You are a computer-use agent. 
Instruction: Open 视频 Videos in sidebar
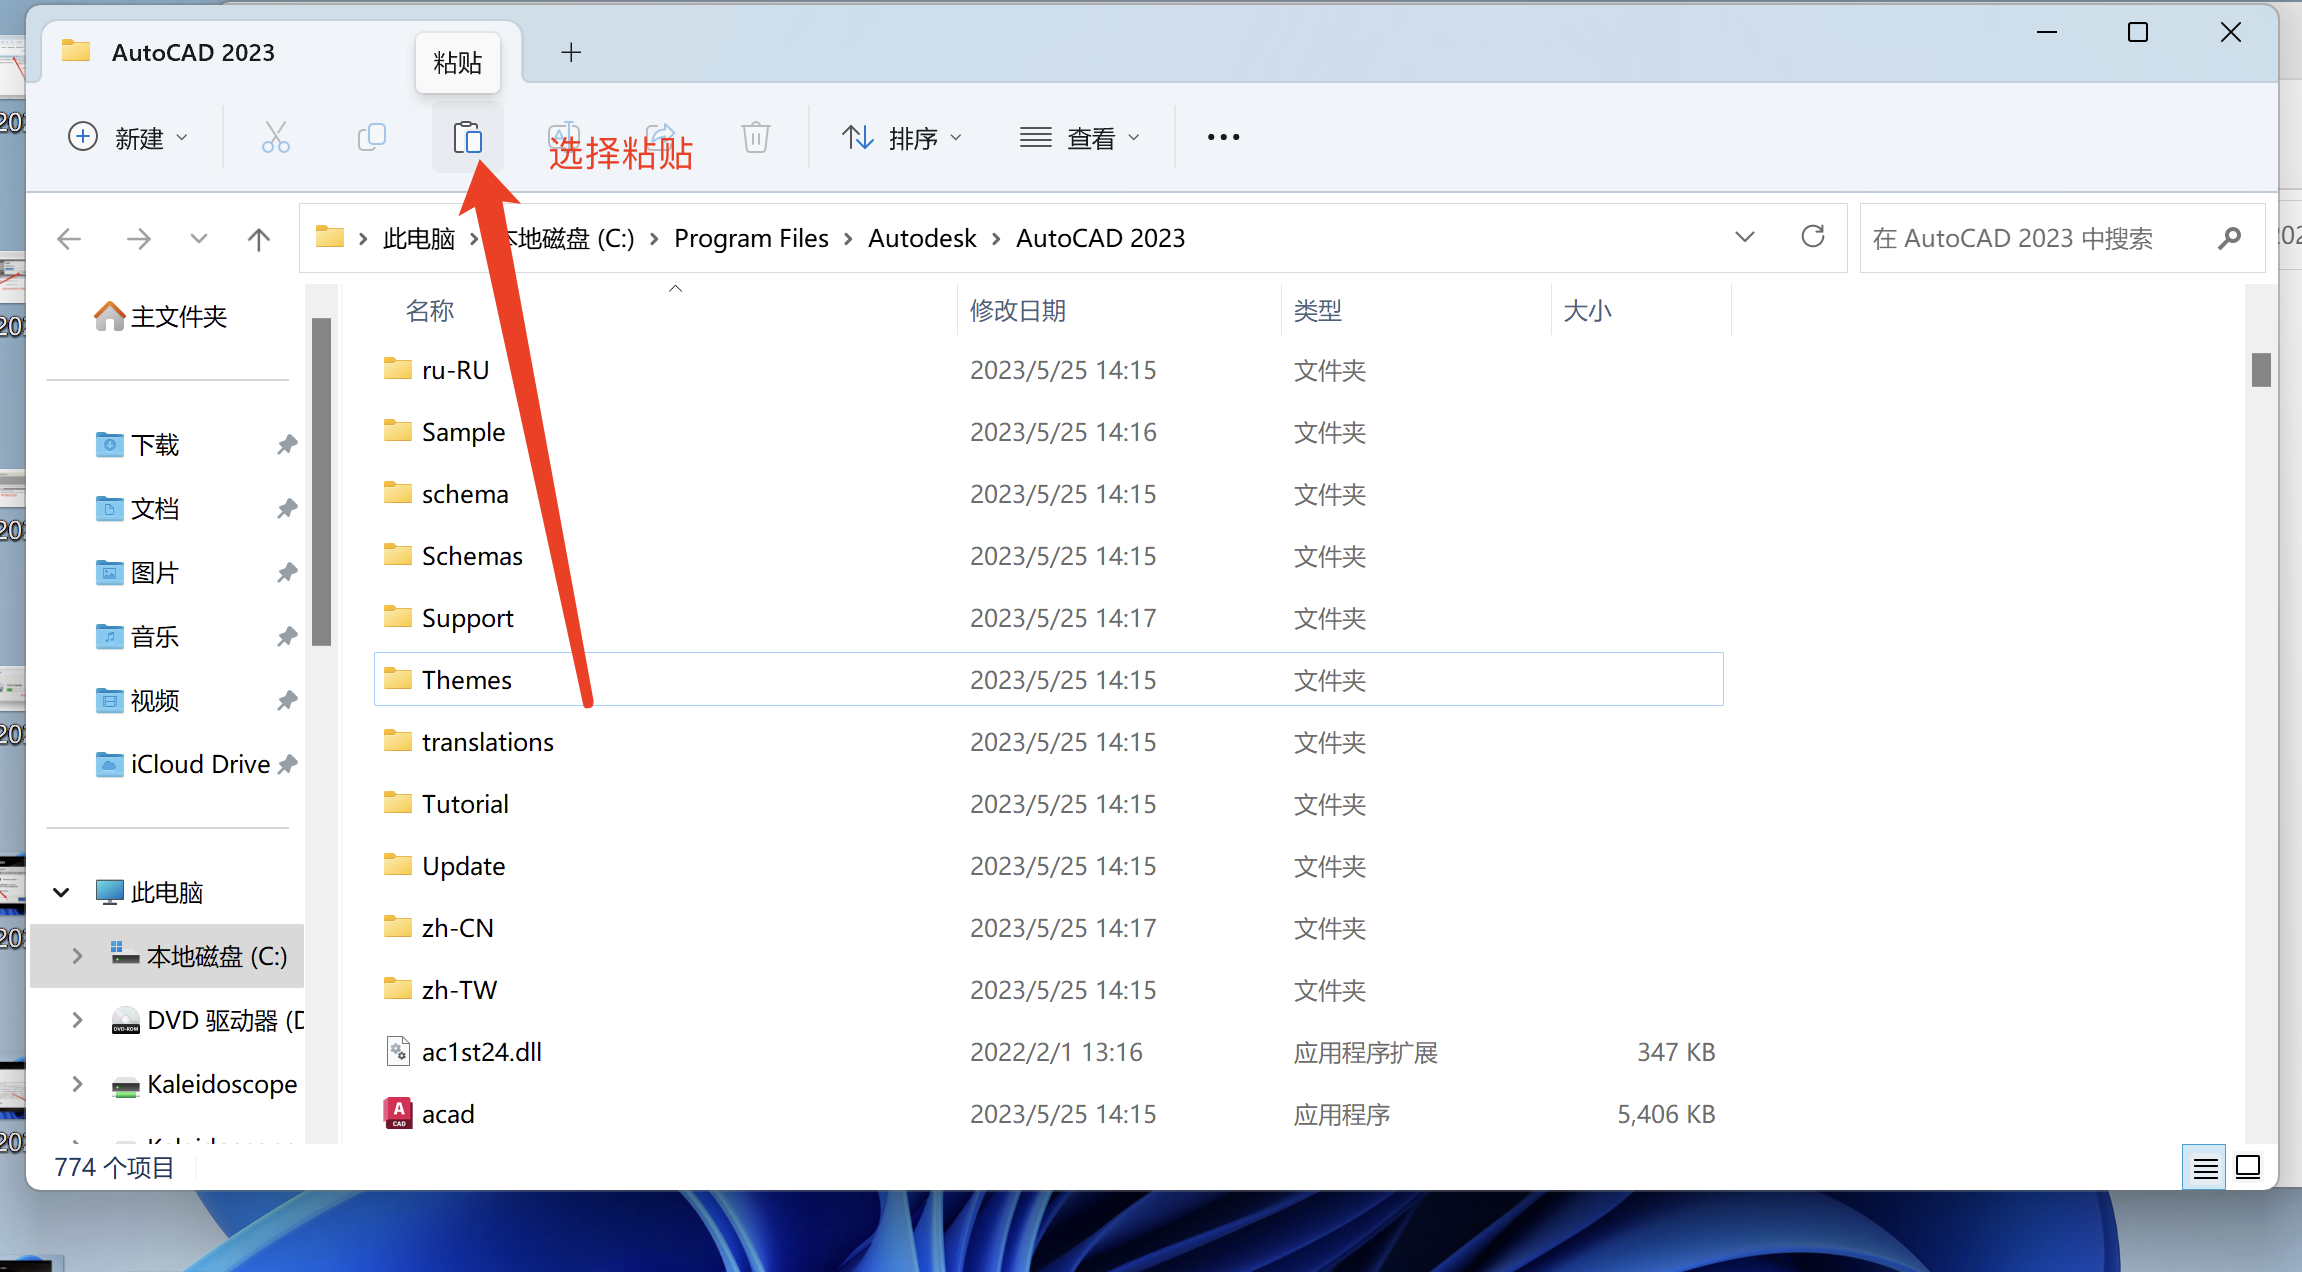coord(138,700)
